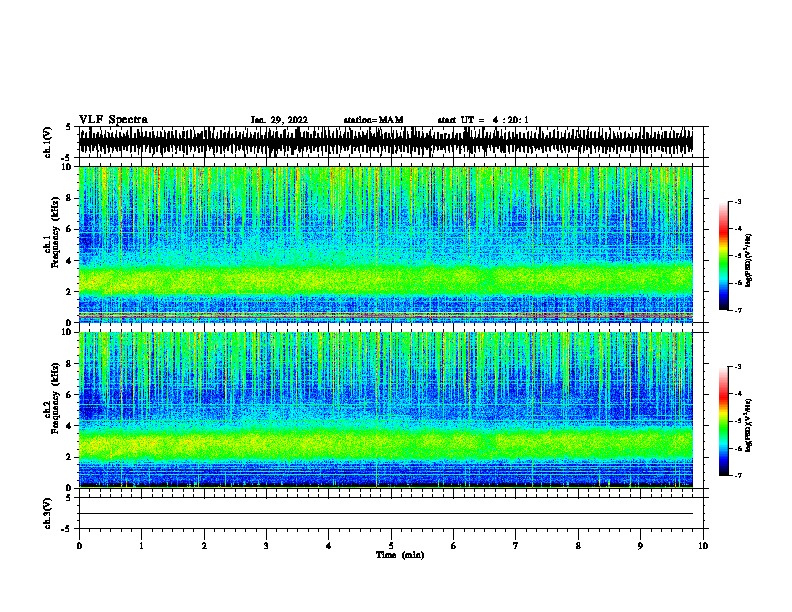
Task: Click the "-6" label on ch.2 color bar
Action: click(737, 448)
